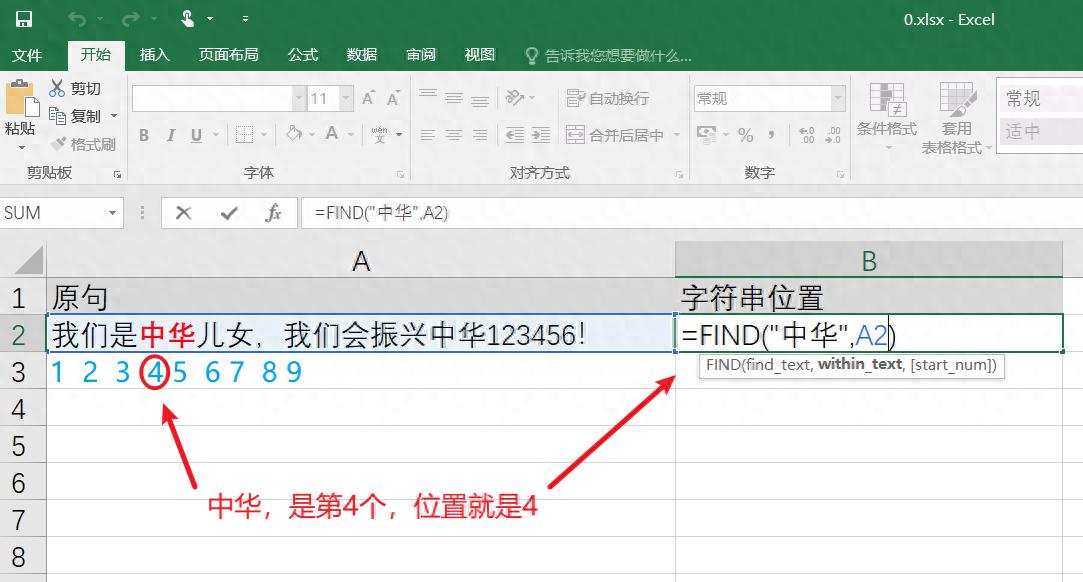
Task: Open Customize Quick Access Toolbar arrow
Action: [245, 19]
